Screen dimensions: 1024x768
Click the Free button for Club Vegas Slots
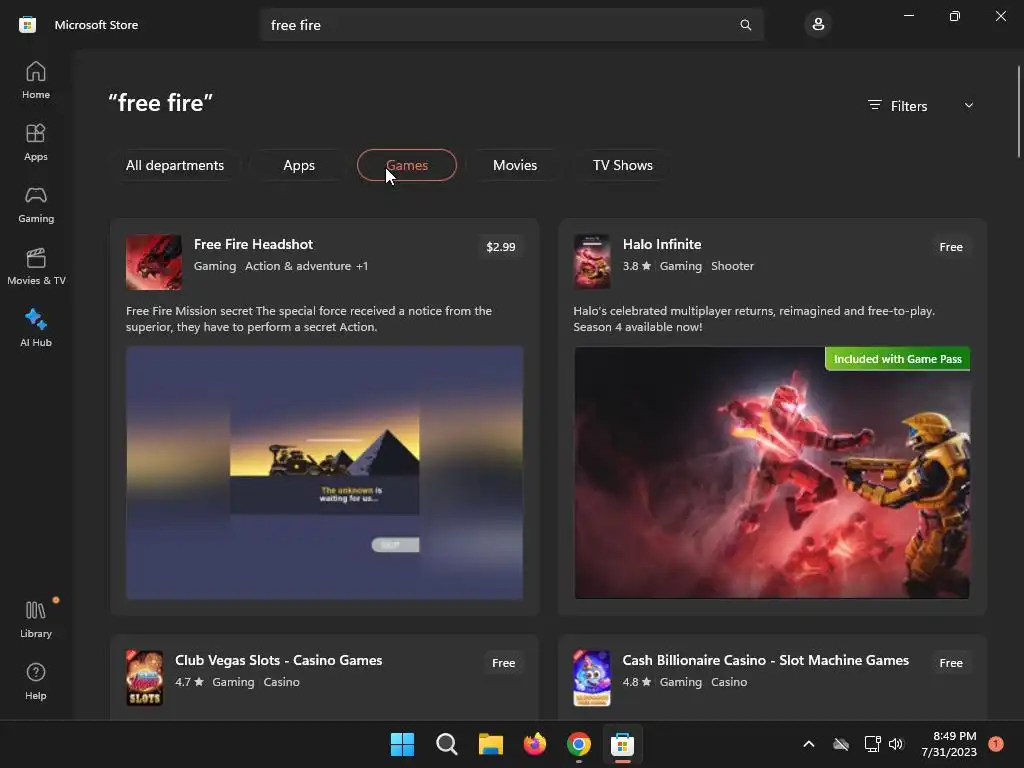[504, 663]
